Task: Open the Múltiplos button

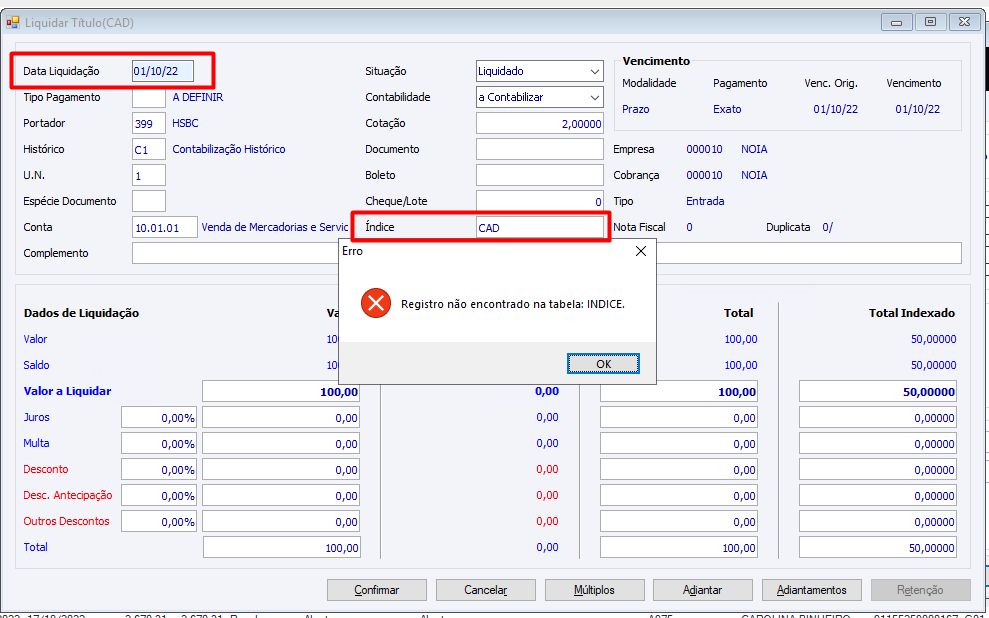Action: click(595, 590)
